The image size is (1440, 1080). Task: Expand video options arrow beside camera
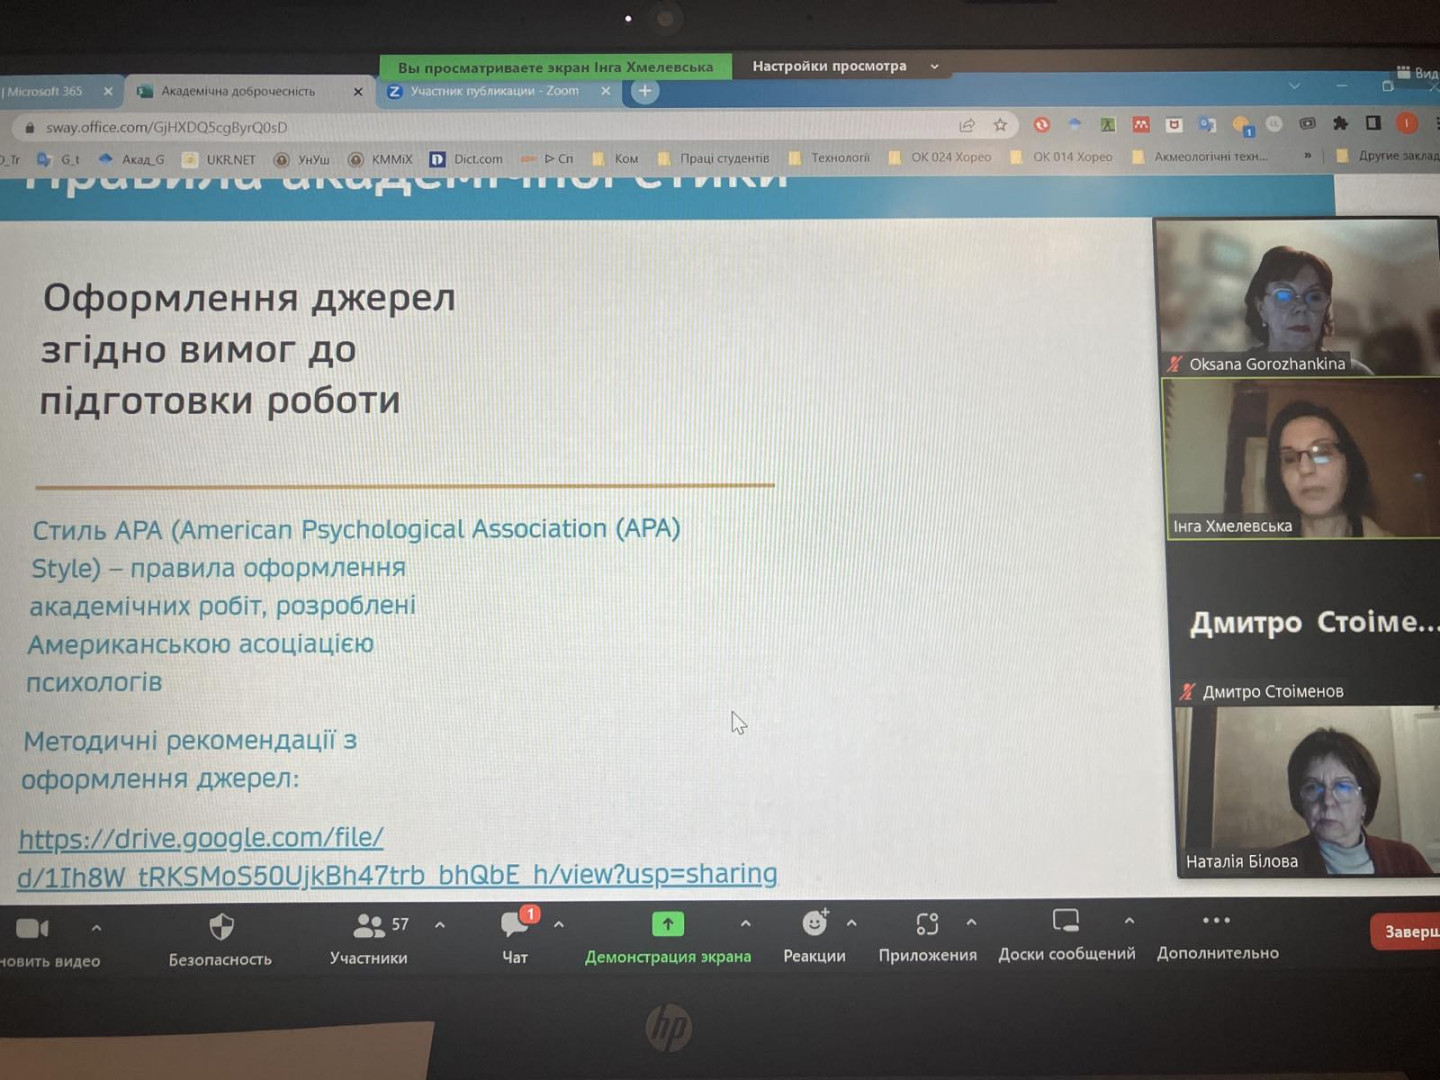click(x=96, y=928)
